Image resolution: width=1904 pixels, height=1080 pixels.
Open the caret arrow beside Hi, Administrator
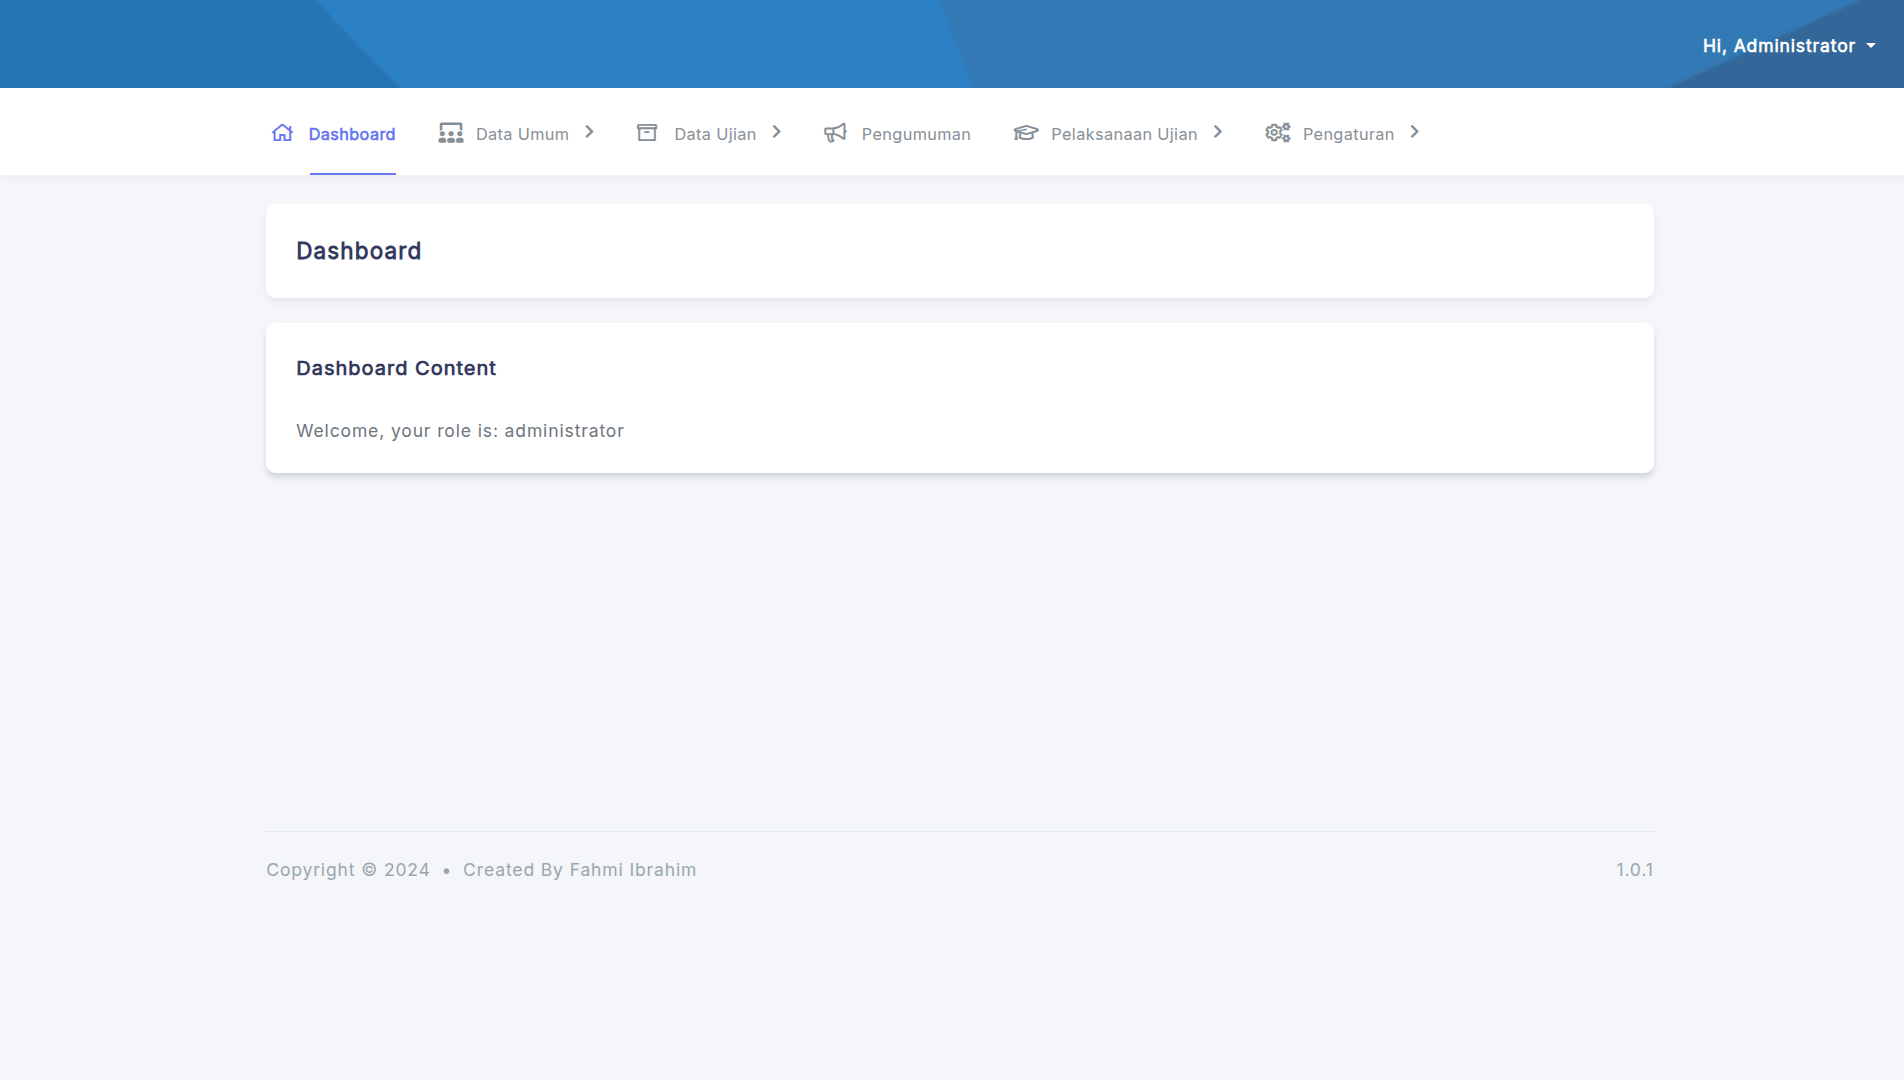tap(1871, 46)
